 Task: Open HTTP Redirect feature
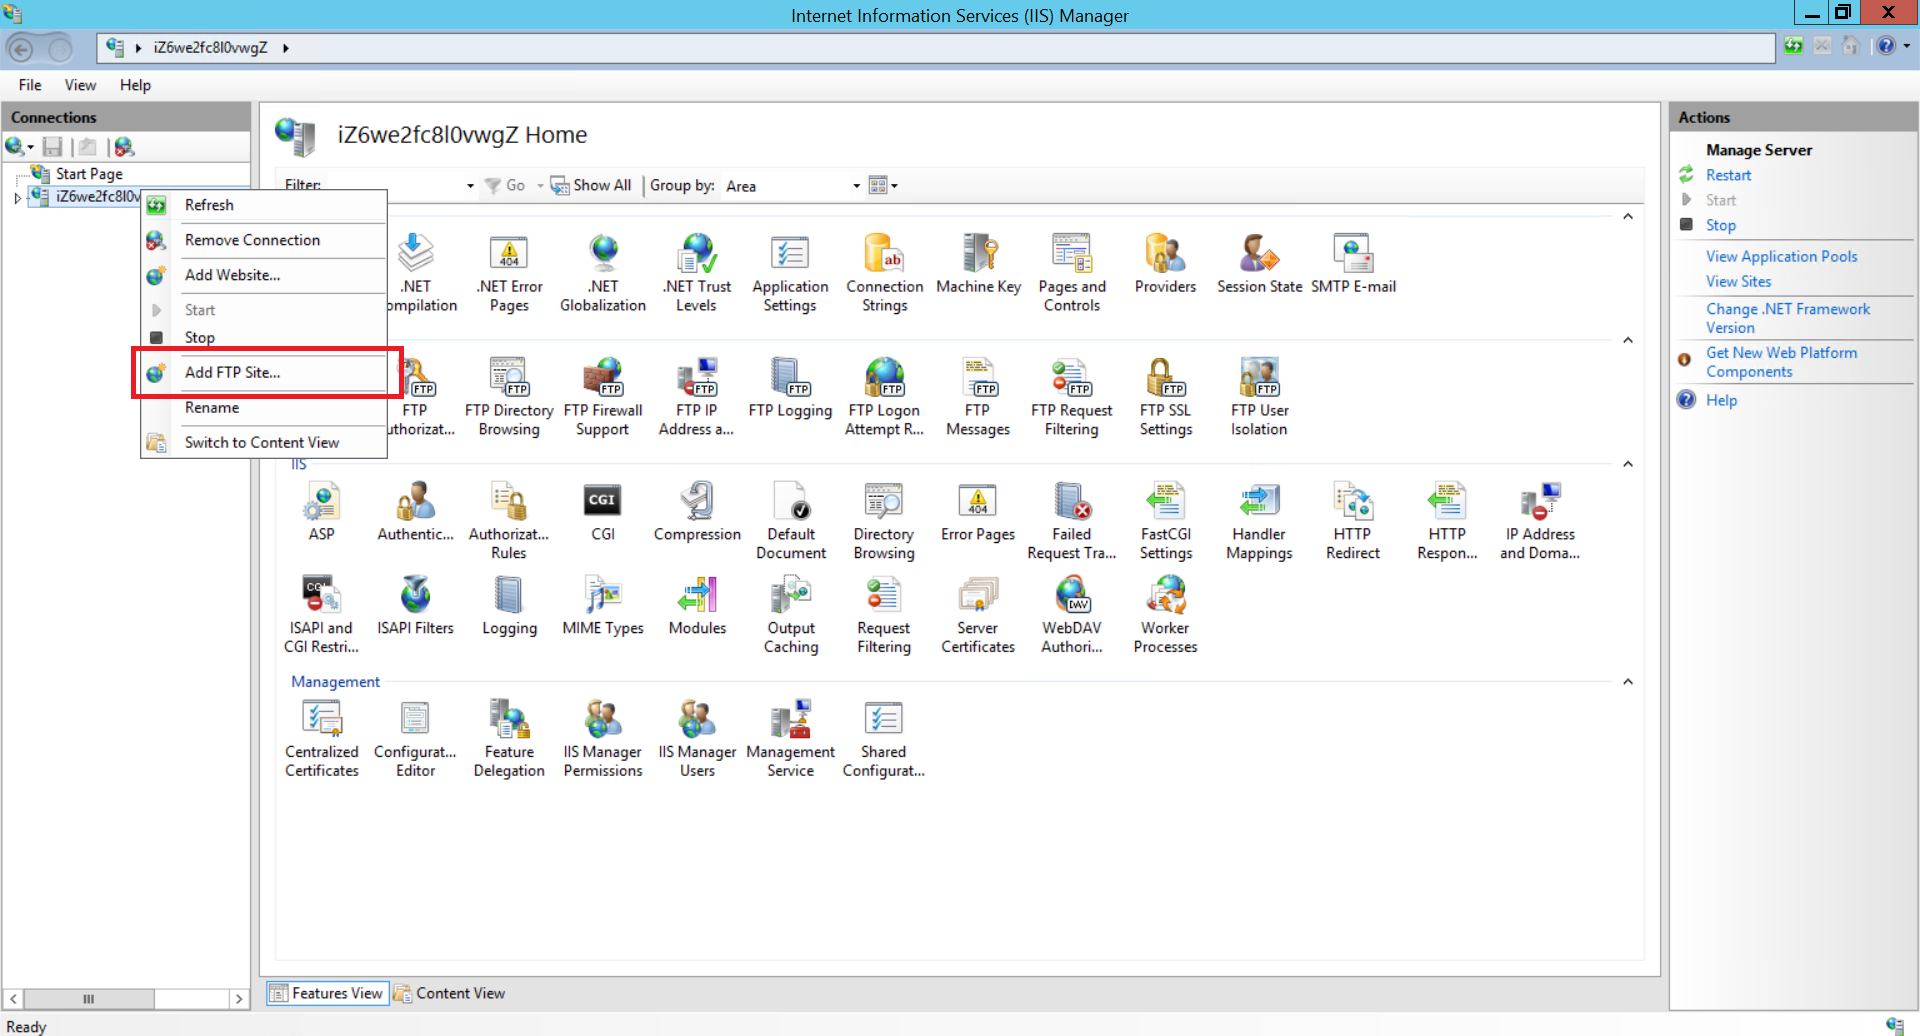tap(1353, 520)
